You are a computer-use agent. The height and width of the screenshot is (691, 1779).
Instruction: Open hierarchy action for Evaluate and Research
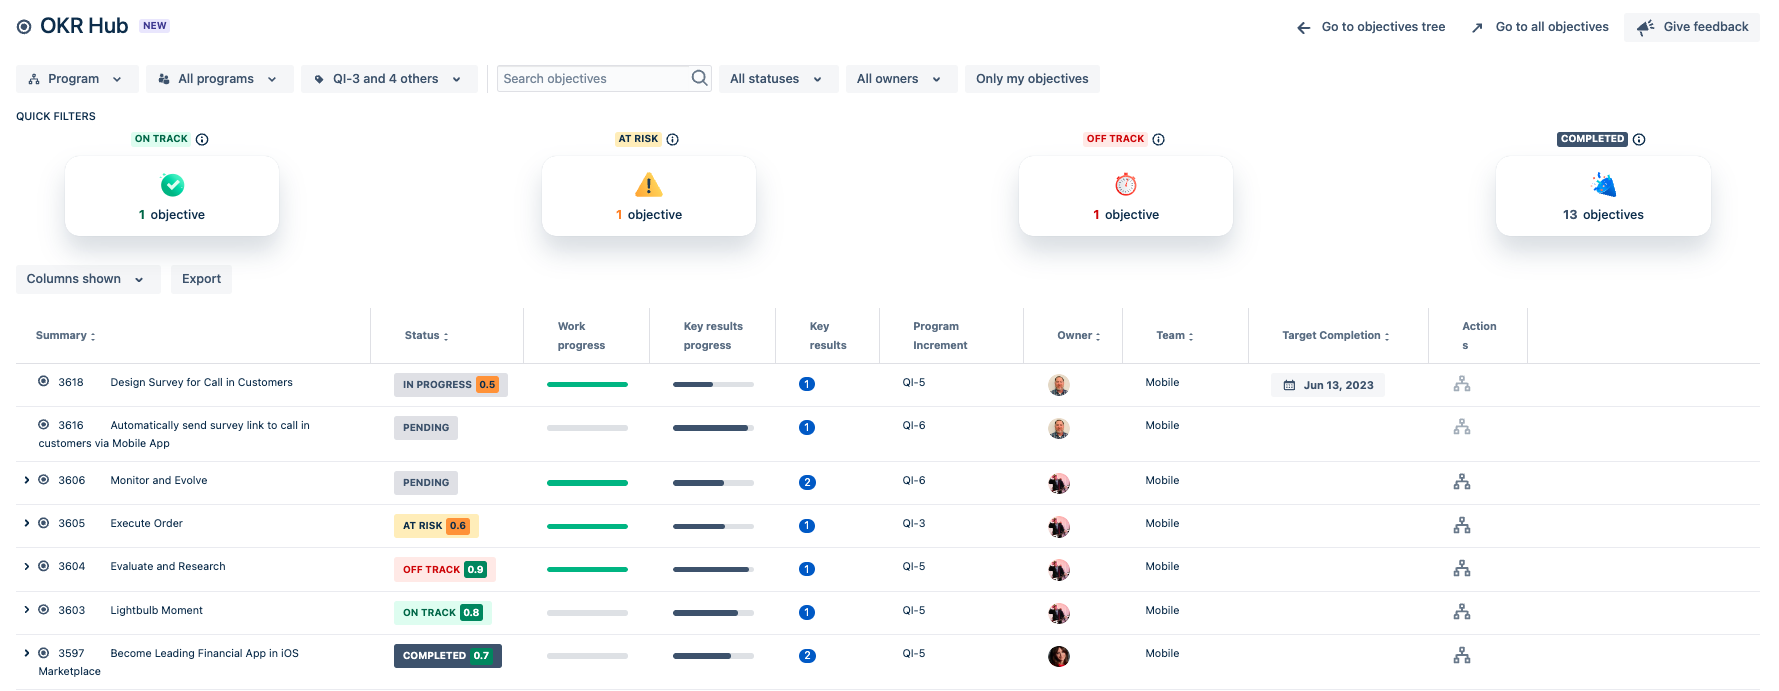coord(1462,569)
